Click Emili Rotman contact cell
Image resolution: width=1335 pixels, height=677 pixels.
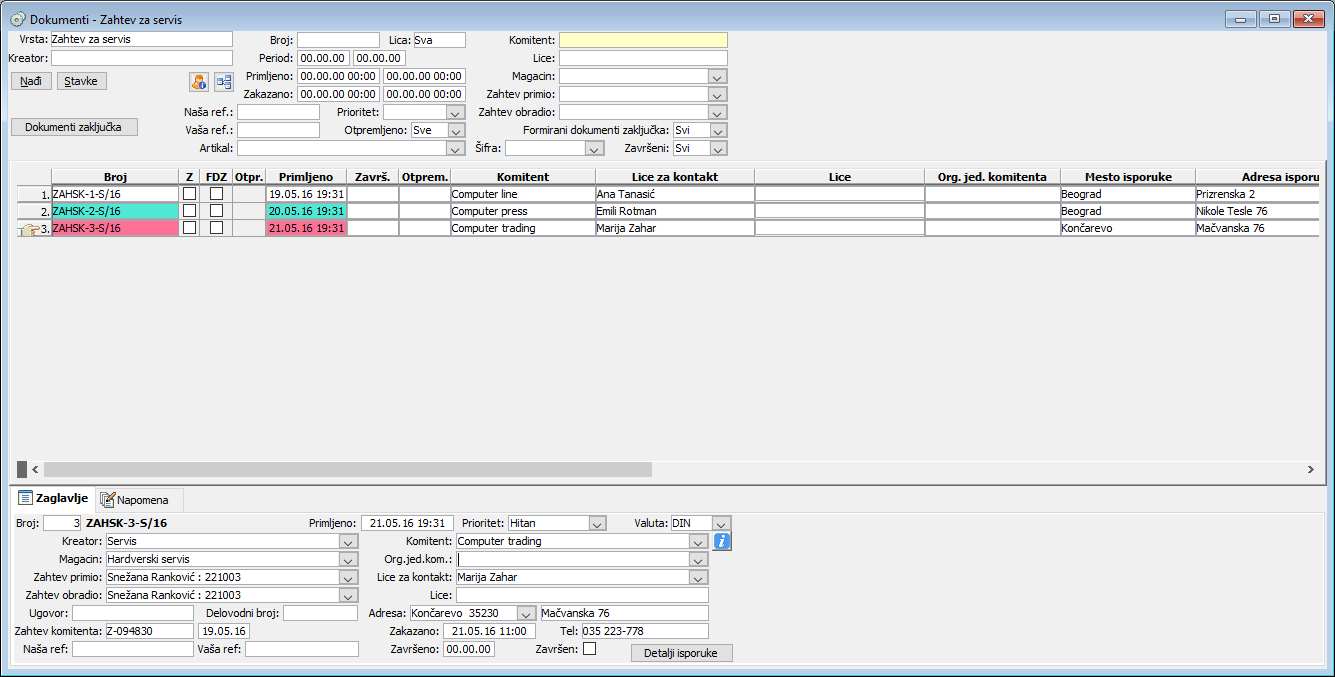tap(674, 211)
